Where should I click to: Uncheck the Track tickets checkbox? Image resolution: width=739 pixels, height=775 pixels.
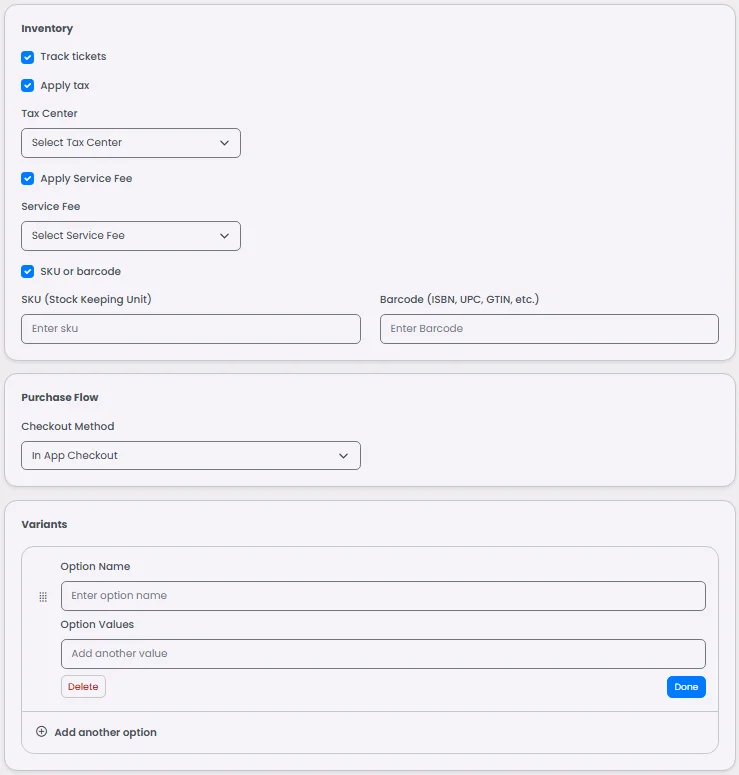click(28, 57)
